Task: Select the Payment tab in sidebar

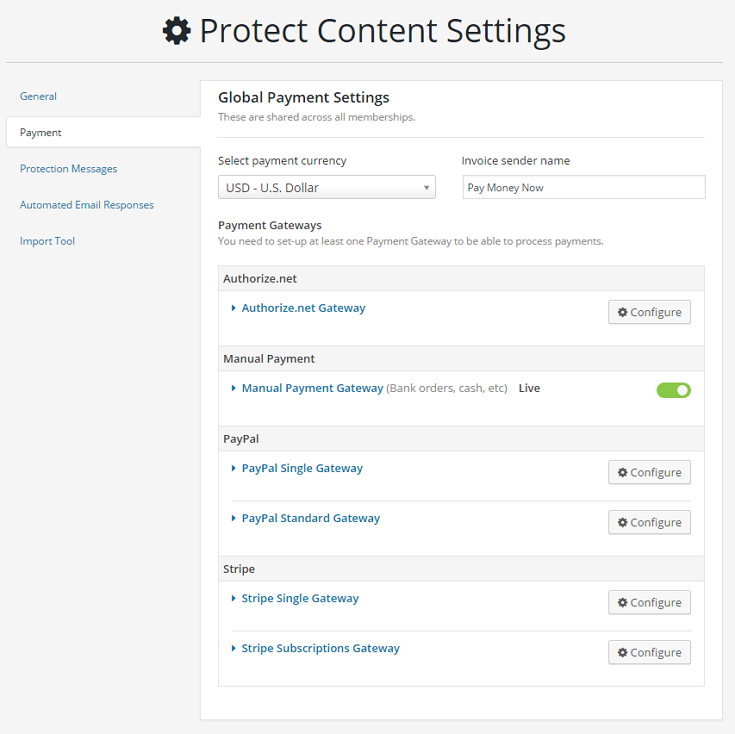Action: (x=41, y=132)
